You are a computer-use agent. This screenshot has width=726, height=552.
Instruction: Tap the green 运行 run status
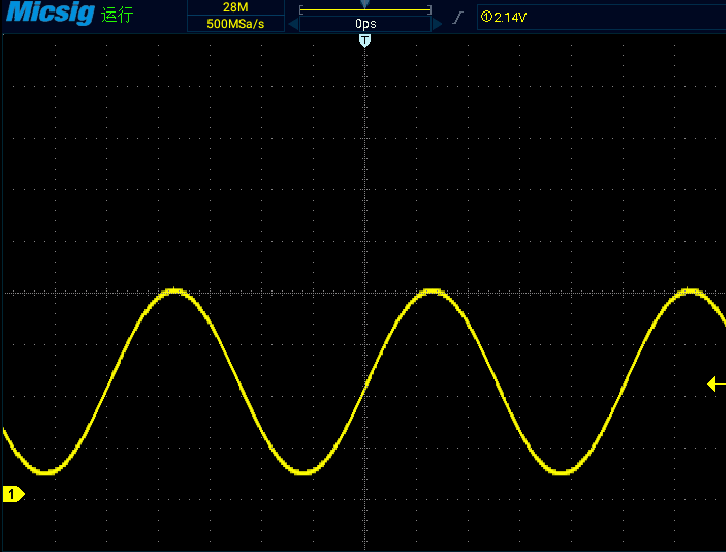(x=117, y=14)
